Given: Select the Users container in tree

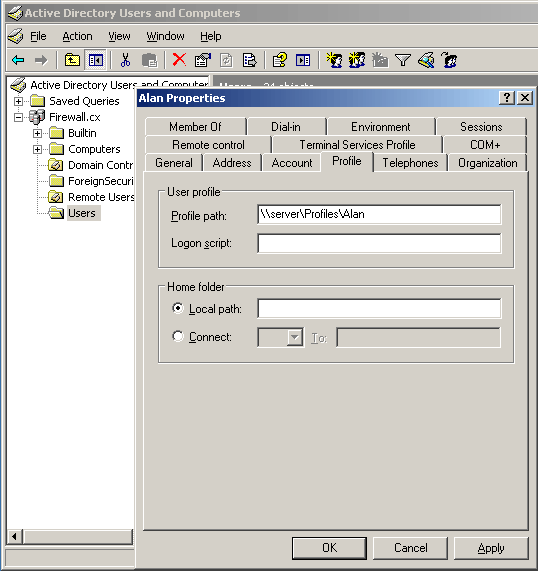Looking at the screenshot, I should pos(82,213).
